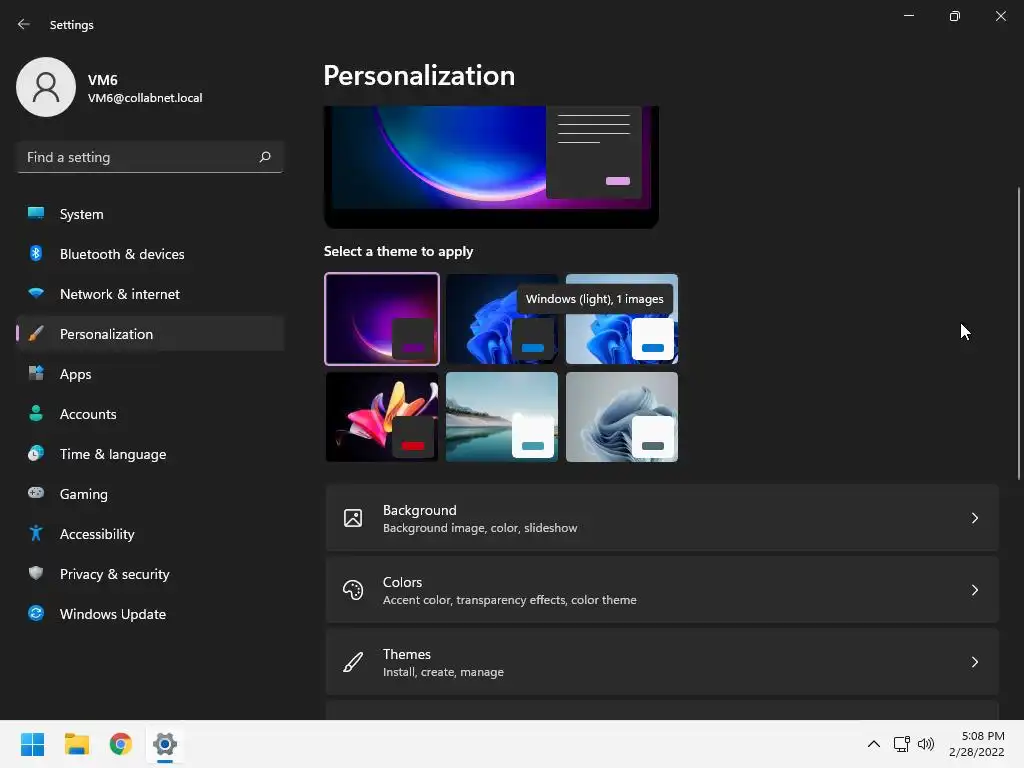
Task: Click the vertical scrollbar of settings page
Action: 1018,333
